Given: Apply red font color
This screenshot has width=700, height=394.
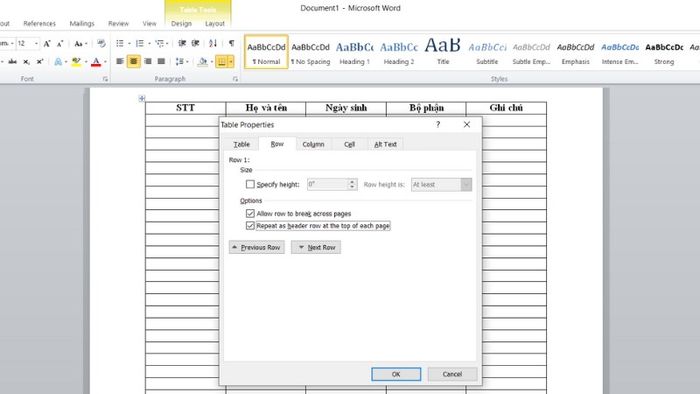Looking at the screenshot, I should 96,62.
